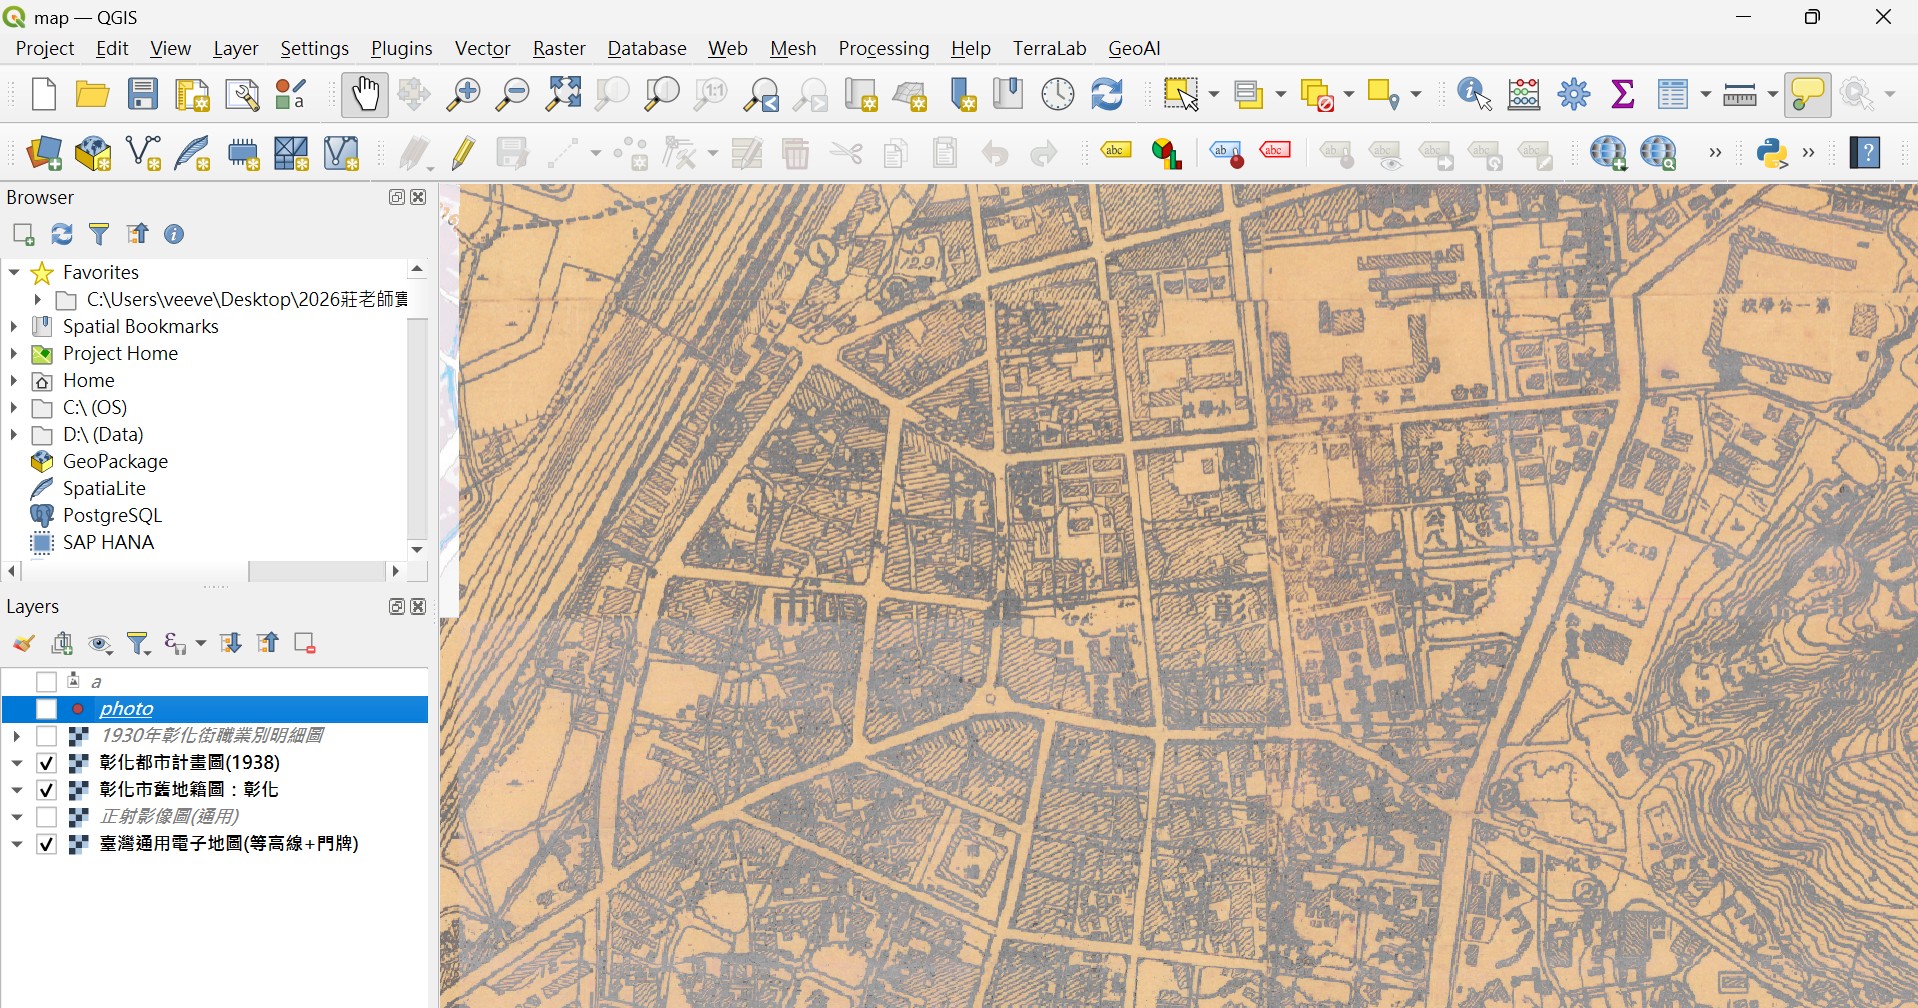Image resolution: width=1918 pixels, height=1008 pixels.
Task: Open the Project menu
Action: [45, 48]
